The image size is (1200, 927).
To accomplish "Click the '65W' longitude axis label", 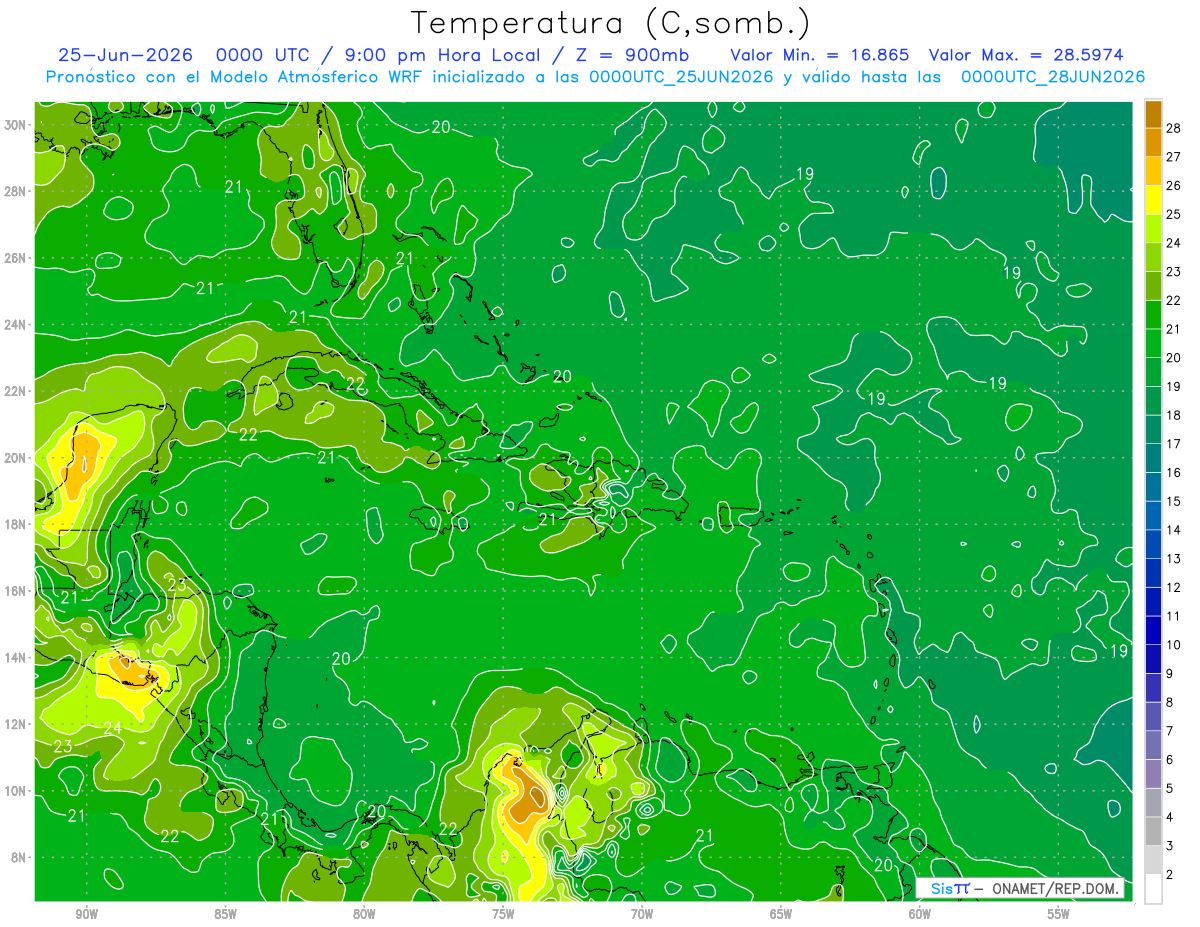I will point(781,914).
